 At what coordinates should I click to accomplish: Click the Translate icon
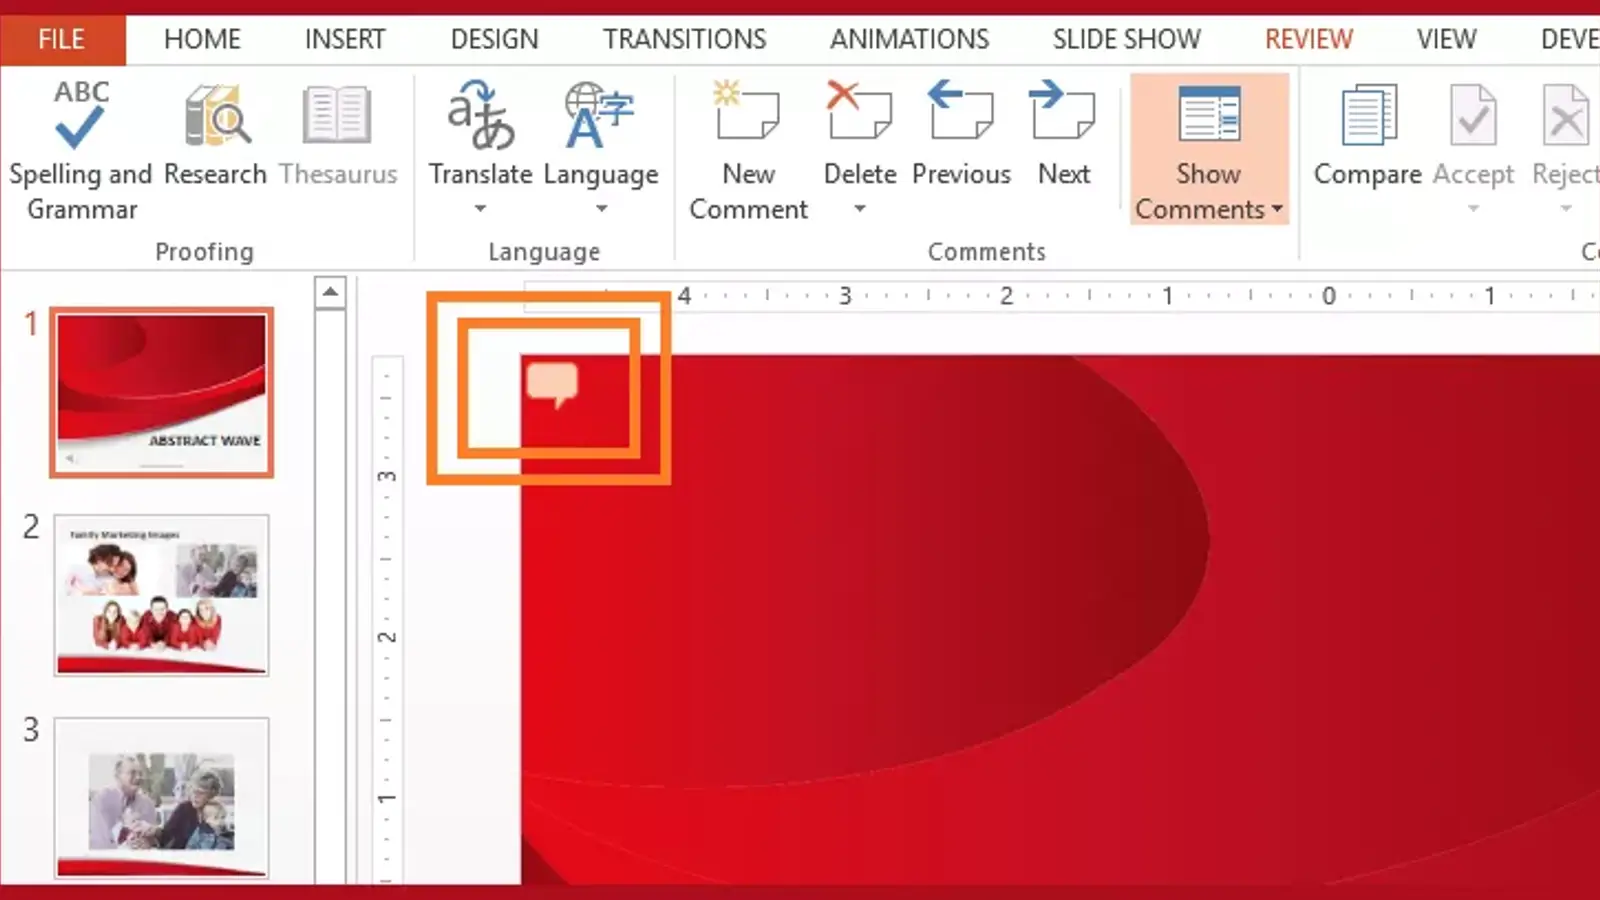pos(480,118)
